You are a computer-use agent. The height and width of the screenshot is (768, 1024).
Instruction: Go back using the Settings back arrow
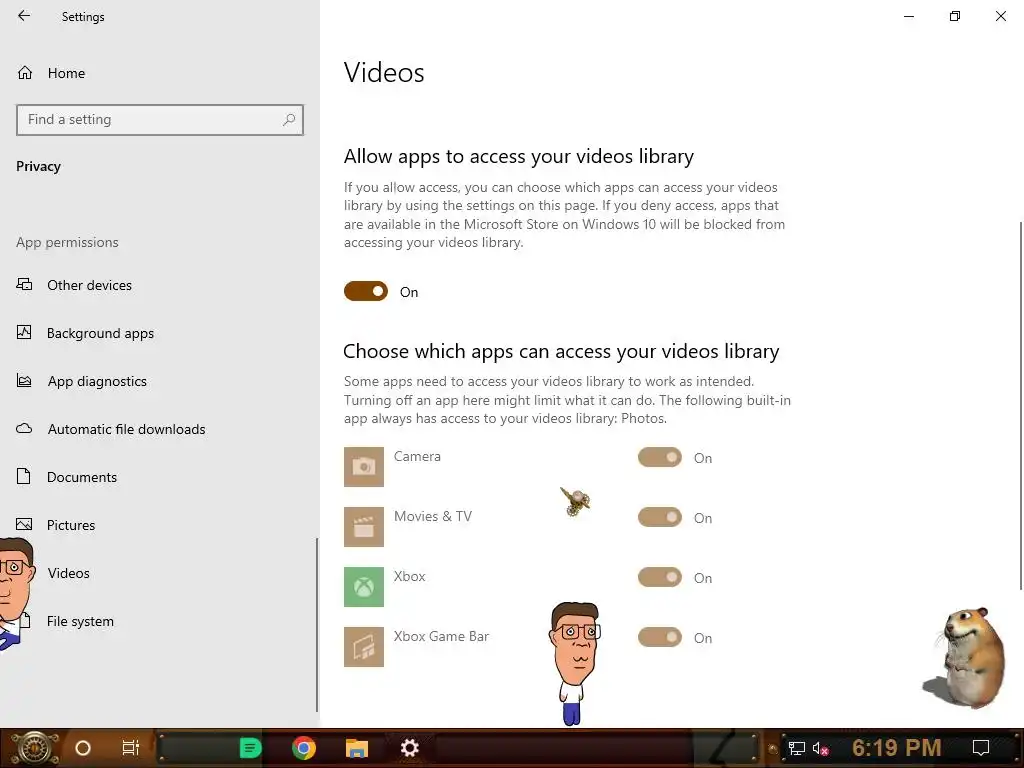coord(24,16)
